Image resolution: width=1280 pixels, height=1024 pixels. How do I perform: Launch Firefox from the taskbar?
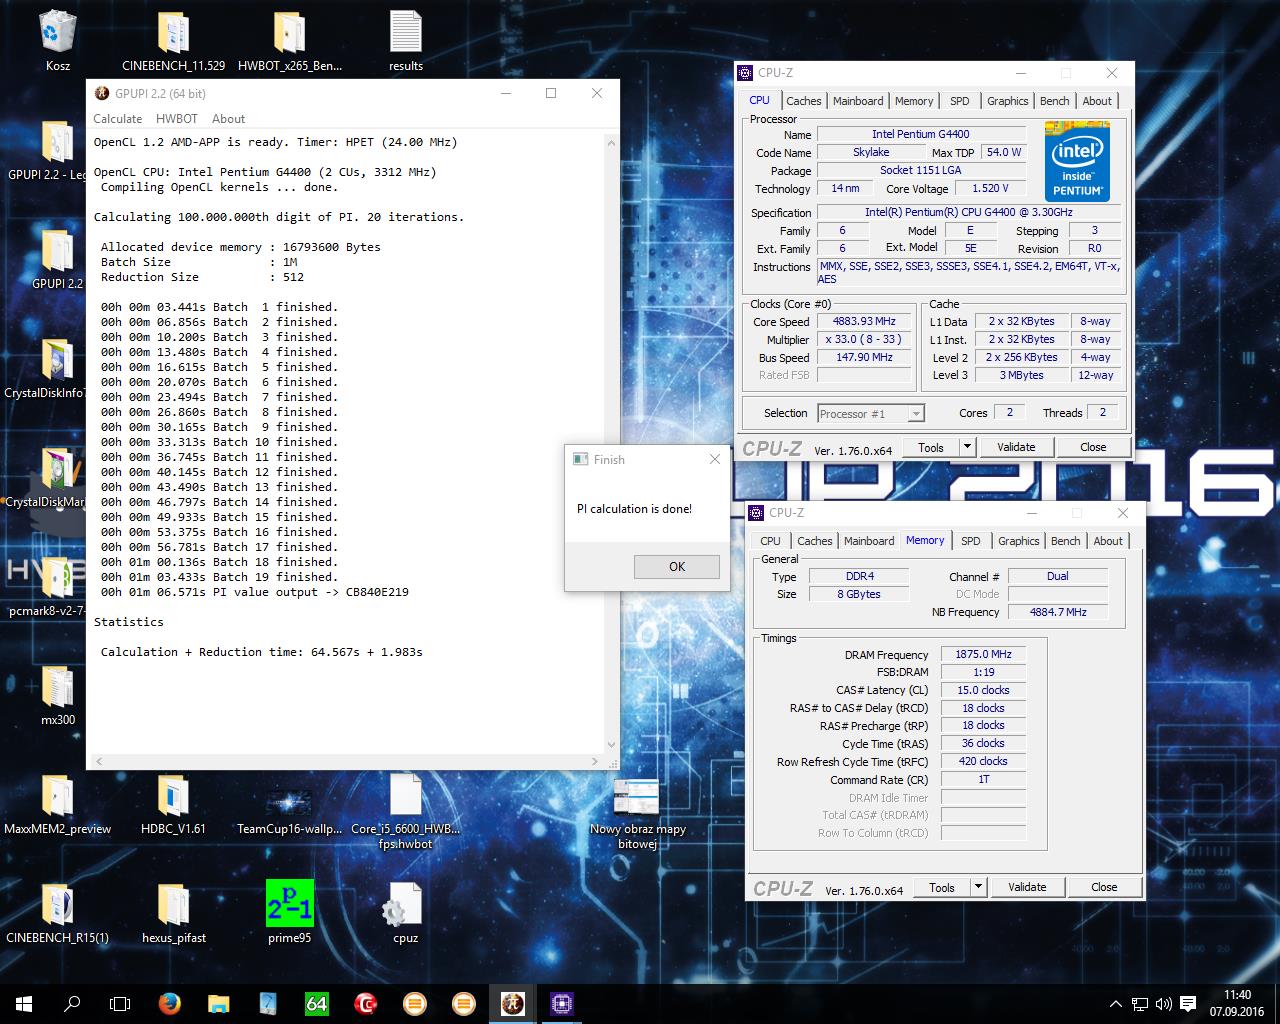169,1003
